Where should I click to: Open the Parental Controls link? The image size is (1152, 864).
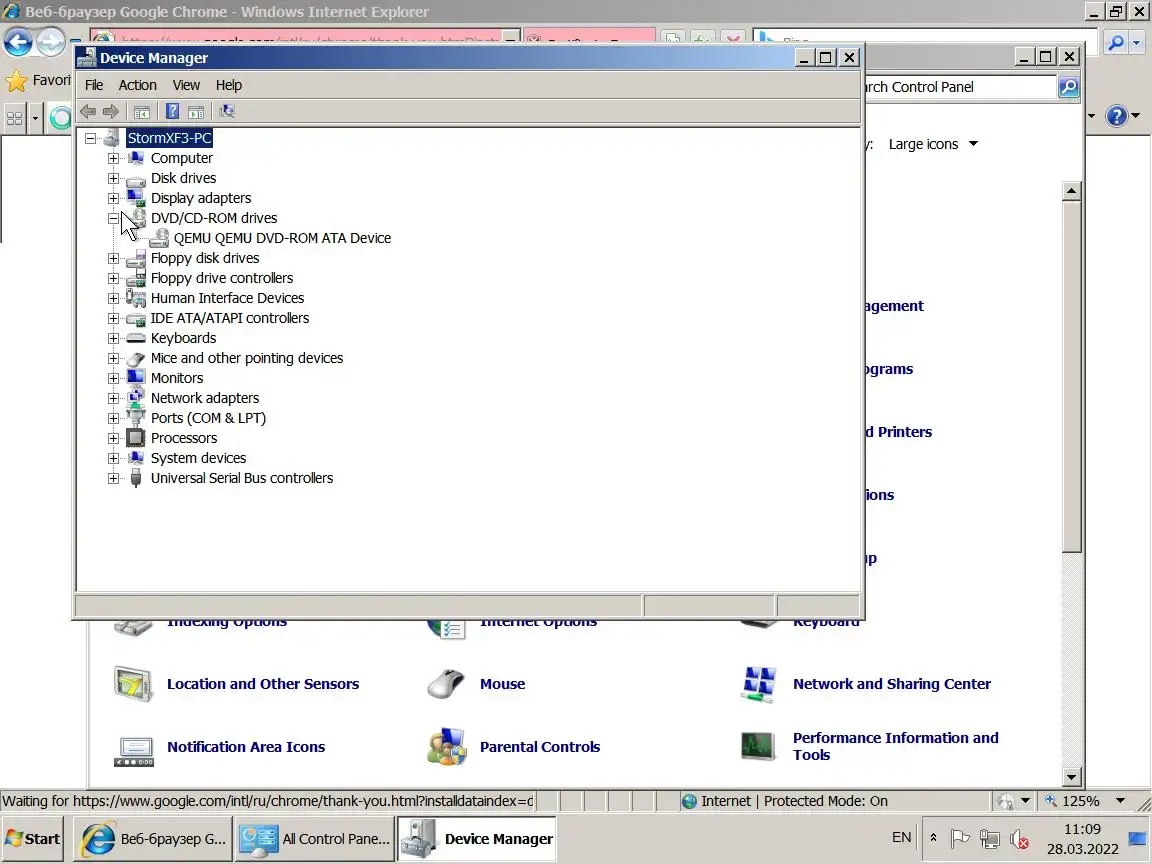coord(540,747)
